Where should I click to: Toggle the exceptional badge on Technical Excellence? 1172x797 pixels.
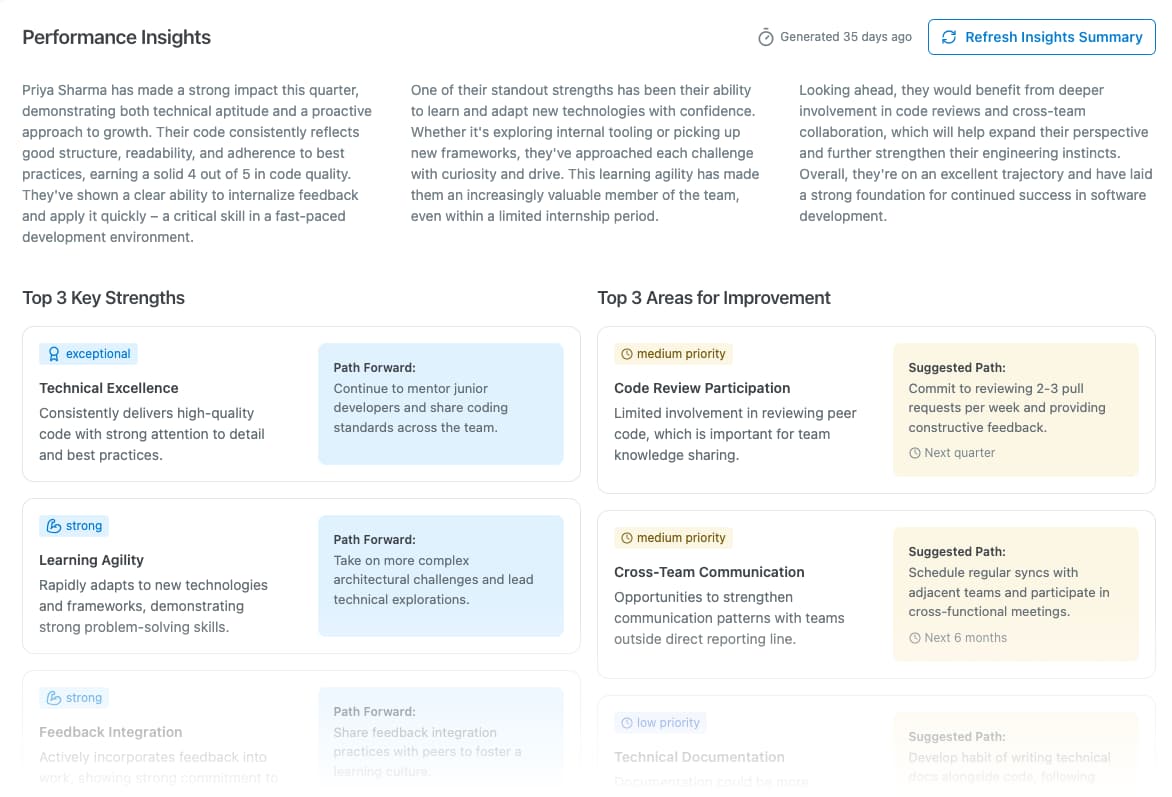(x=88, y=353)
